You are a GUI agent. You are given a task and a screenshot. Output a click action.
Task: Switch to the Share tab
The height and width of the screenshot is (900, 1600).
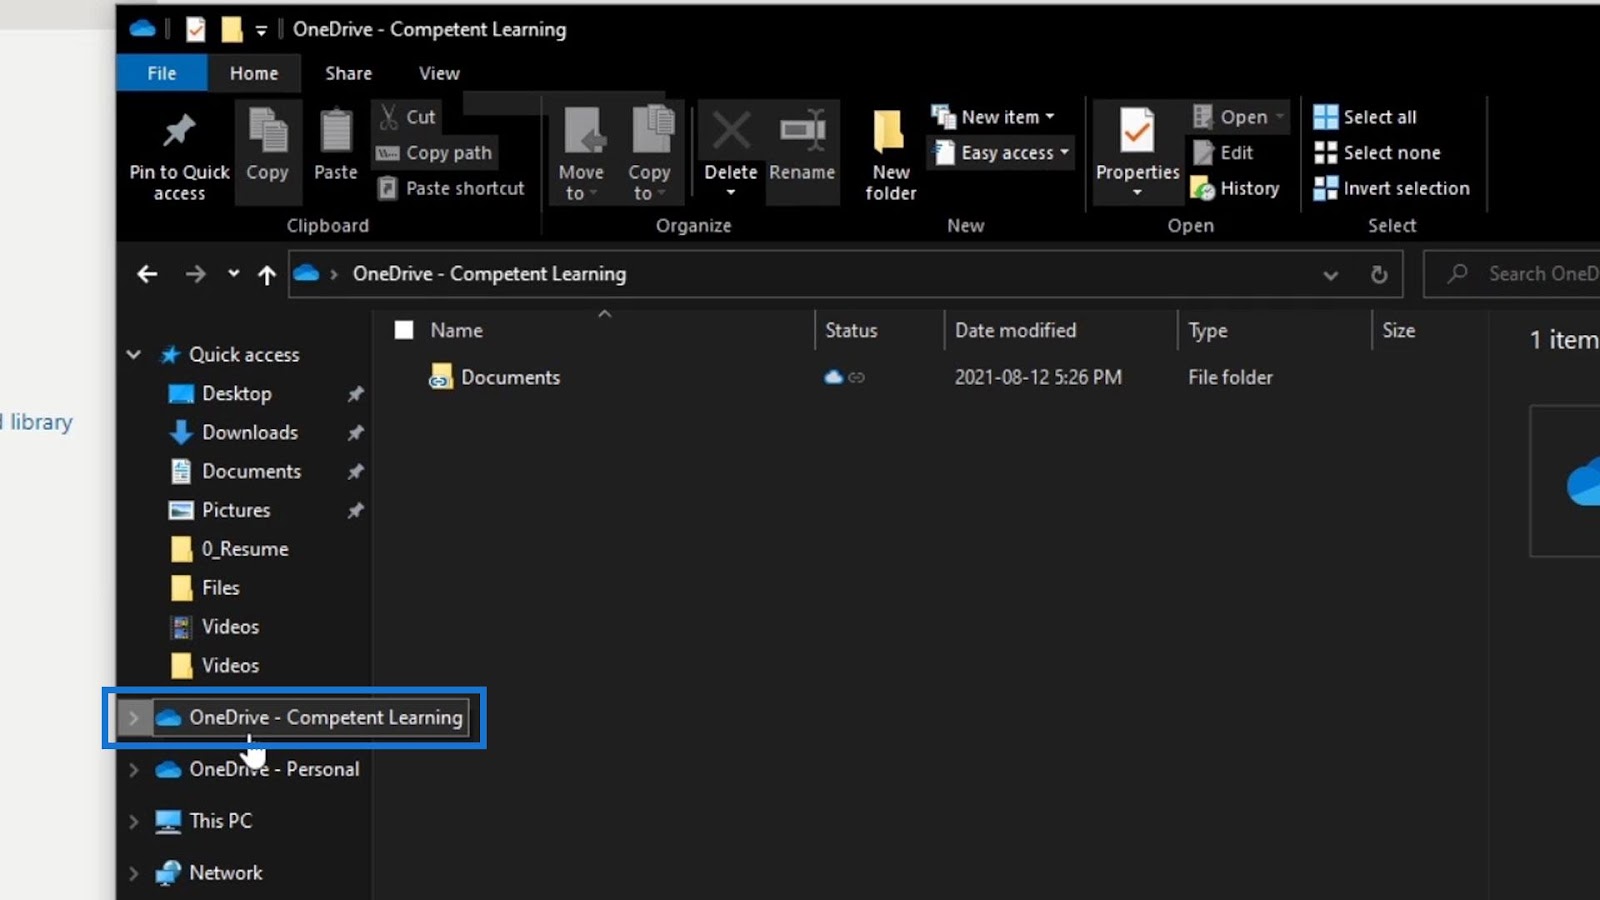tap(348, 73)
